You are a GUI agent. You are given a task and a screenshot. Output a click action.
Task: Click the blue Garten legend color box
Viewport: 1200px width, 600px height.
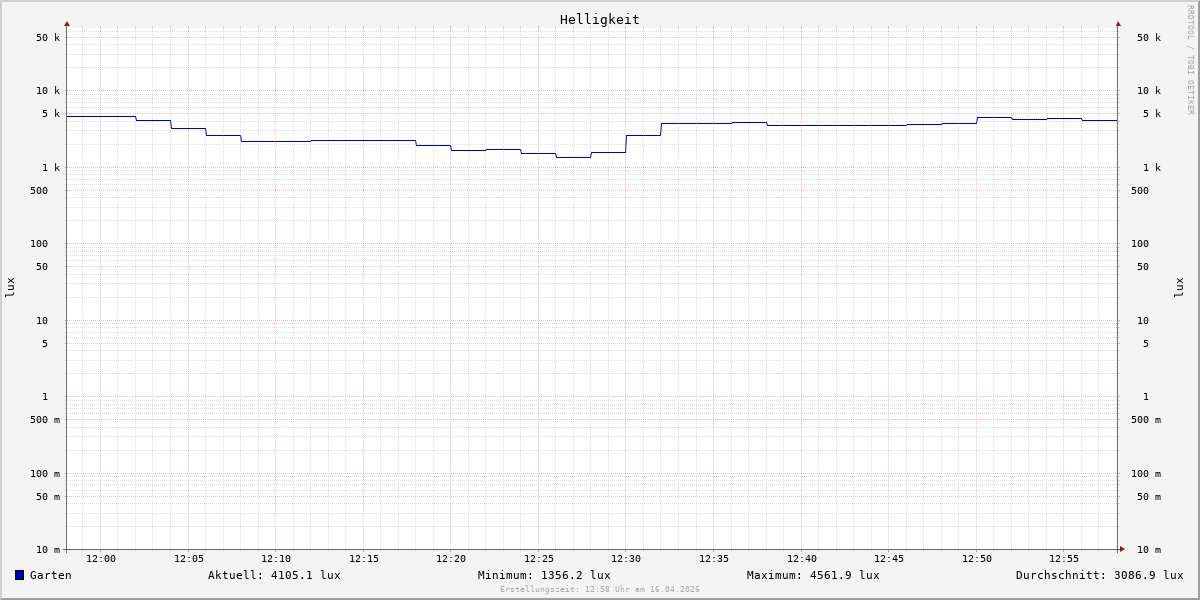click(19, 575)
